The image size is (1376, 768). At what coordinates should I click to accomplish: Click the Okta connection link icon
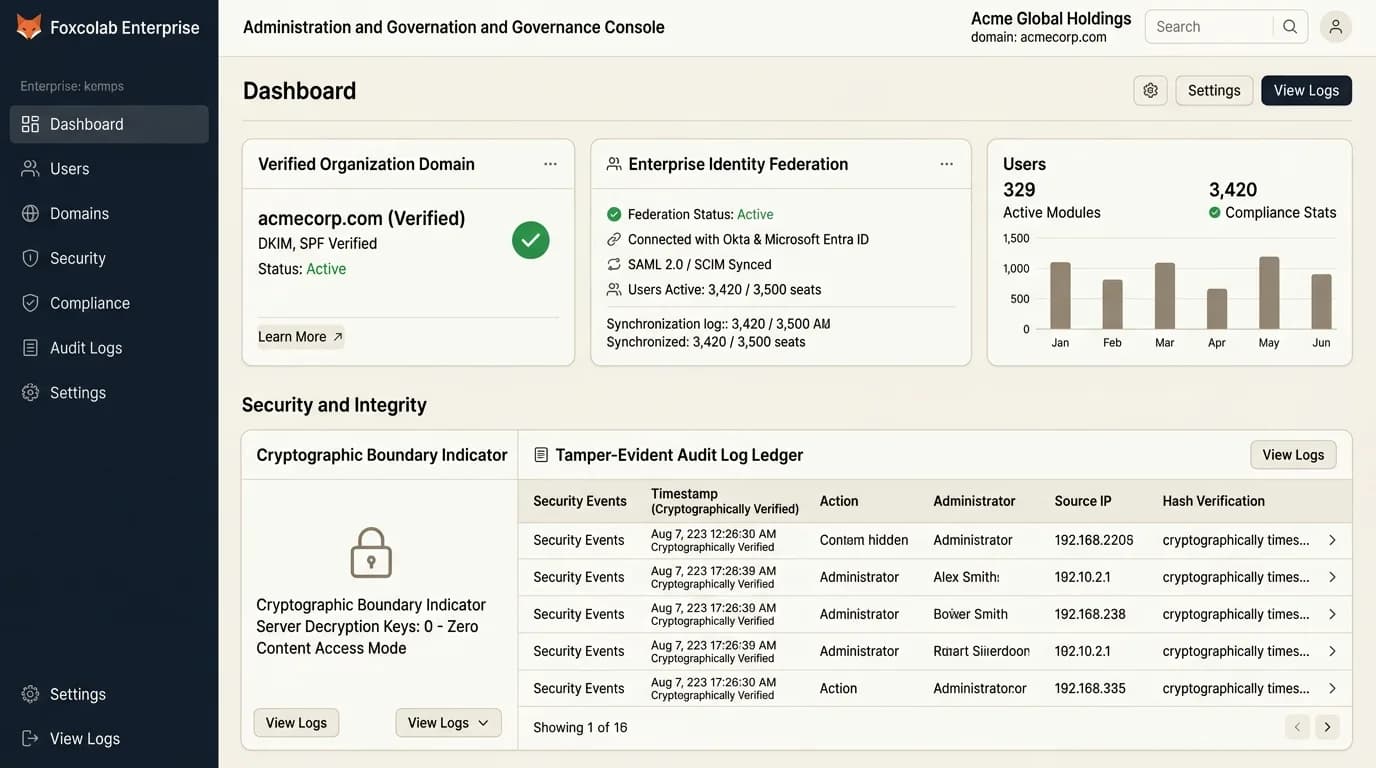point(614,240)
